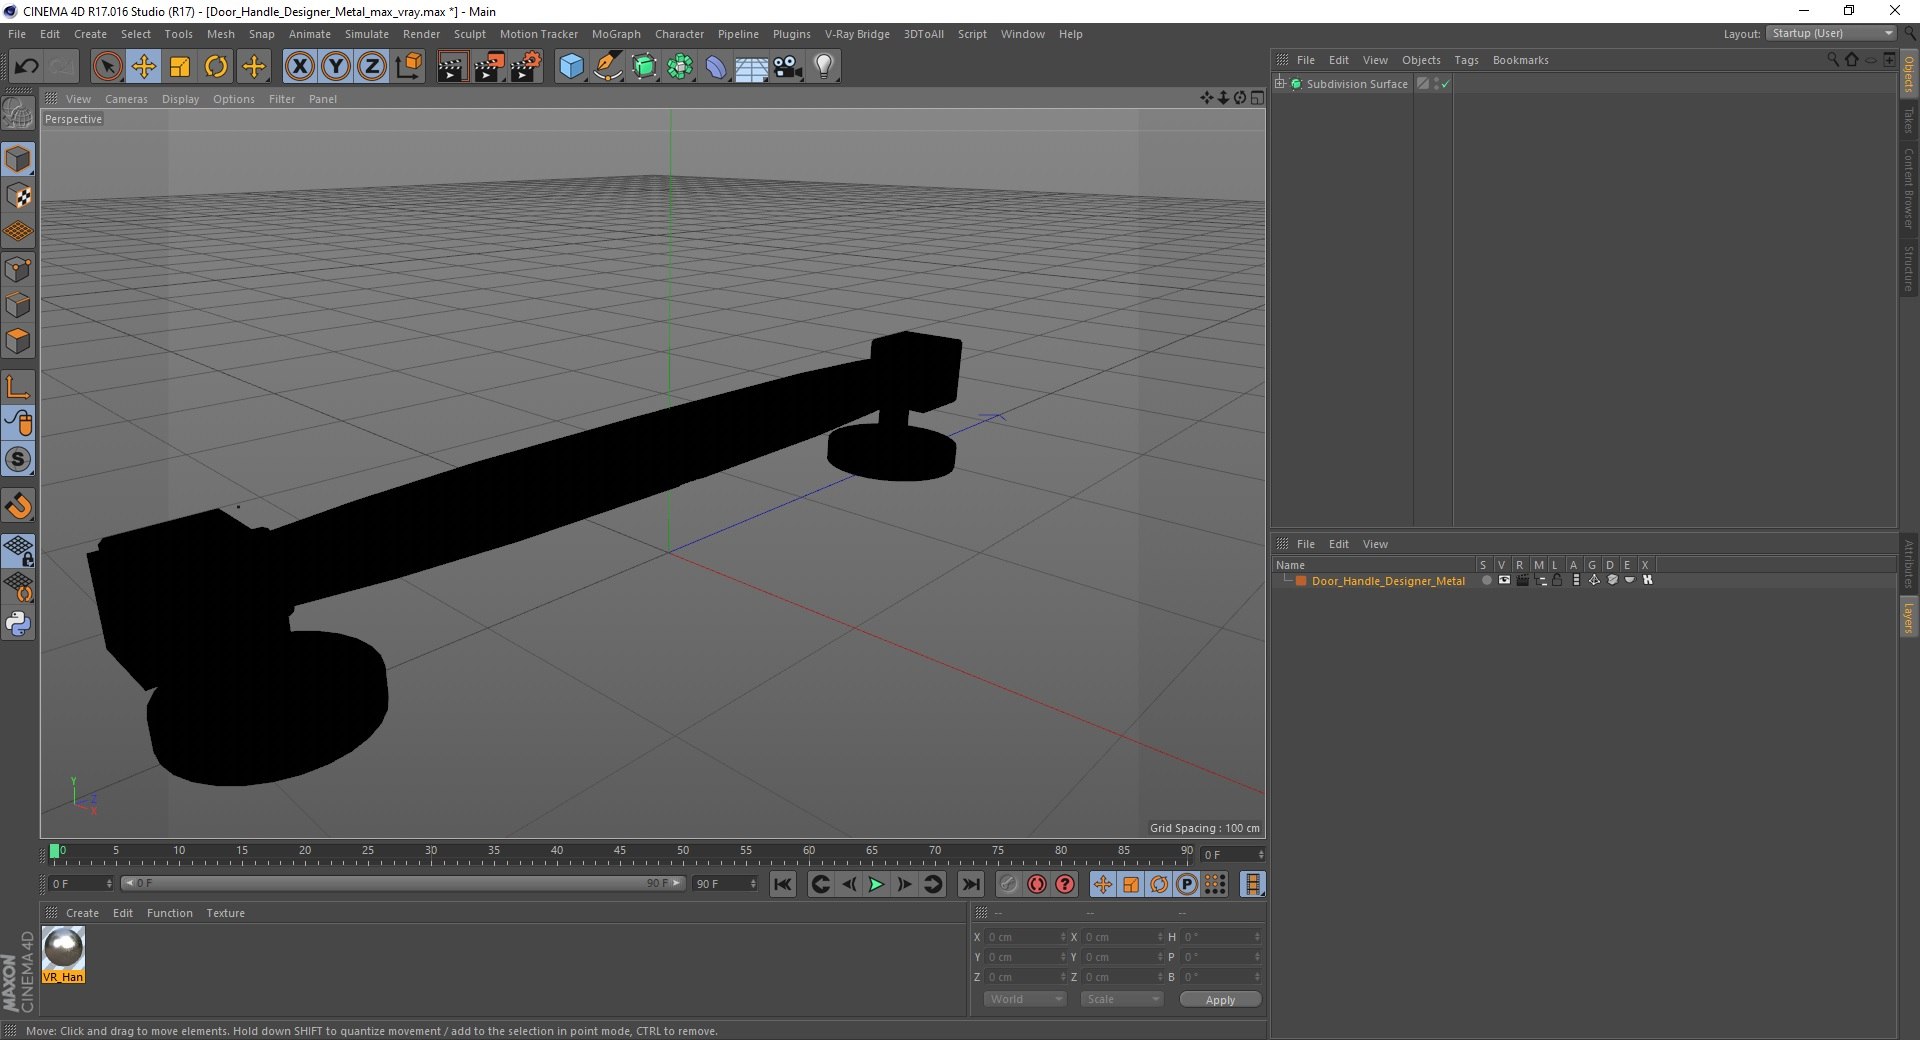Toggle X axis lock
Screen dimensions: 1920x1040
299,67
